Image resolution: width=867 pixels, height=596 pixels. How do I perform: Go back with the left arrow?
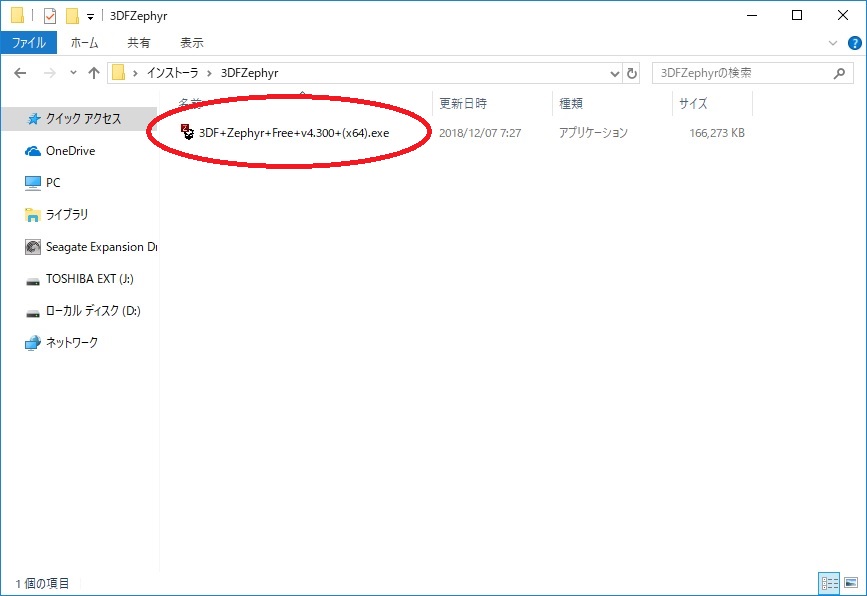pyautogui.click(x=20, y=73)
